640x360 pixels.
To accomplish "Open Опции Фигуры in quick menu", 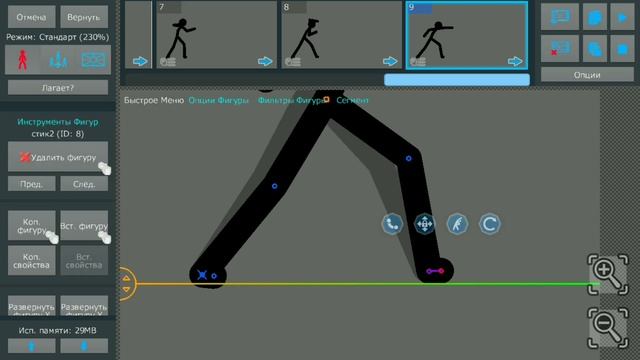I will click(218, 100).
